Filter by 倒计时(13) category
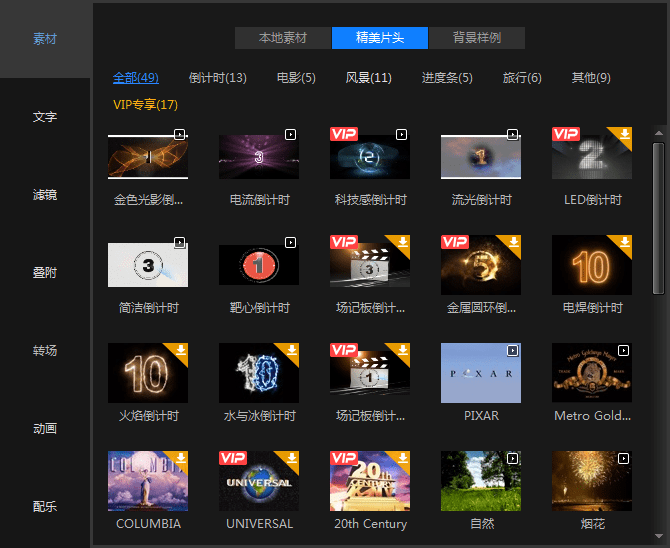The height and width of the screenshot is (548, 670). click(217, 78)
